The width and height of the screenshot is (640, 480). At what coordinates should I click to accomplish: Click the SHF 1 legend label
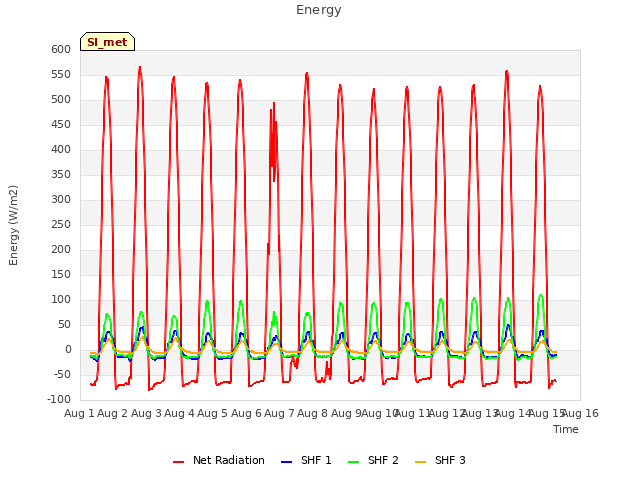pyautogui.click(x=316, y=460)
